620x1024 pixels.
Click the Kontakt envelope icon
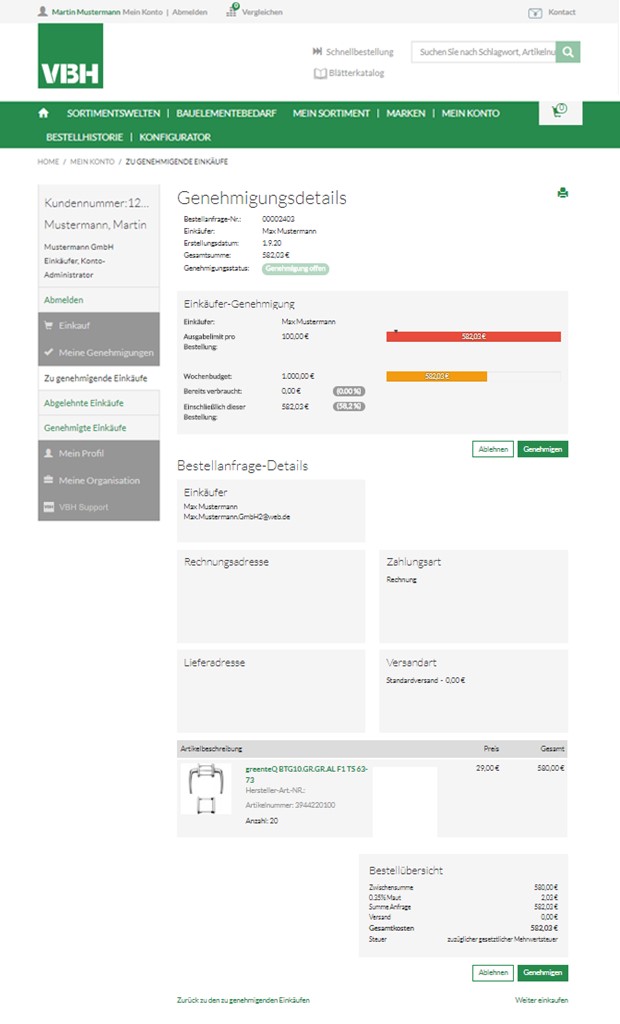click(535, 12)
